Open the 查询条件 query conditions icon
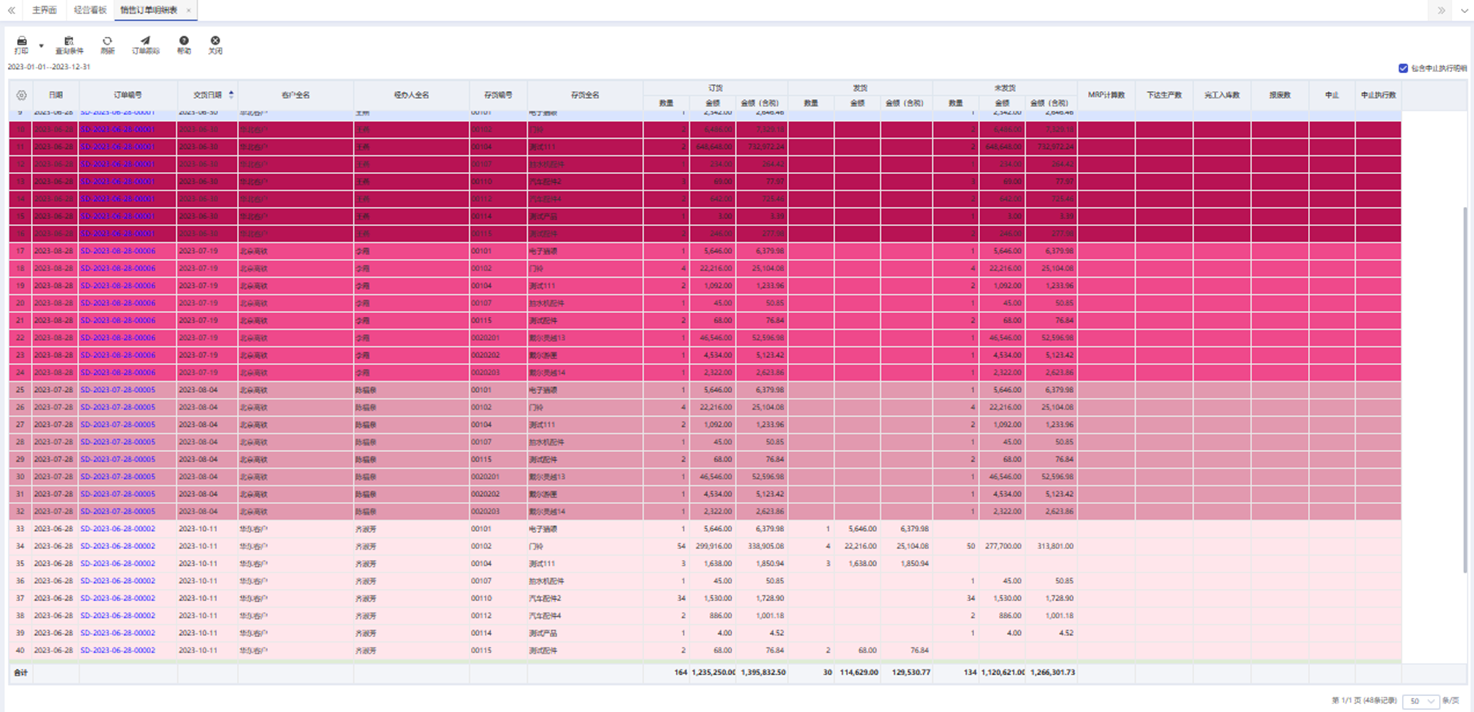 [x=69, y=44]
